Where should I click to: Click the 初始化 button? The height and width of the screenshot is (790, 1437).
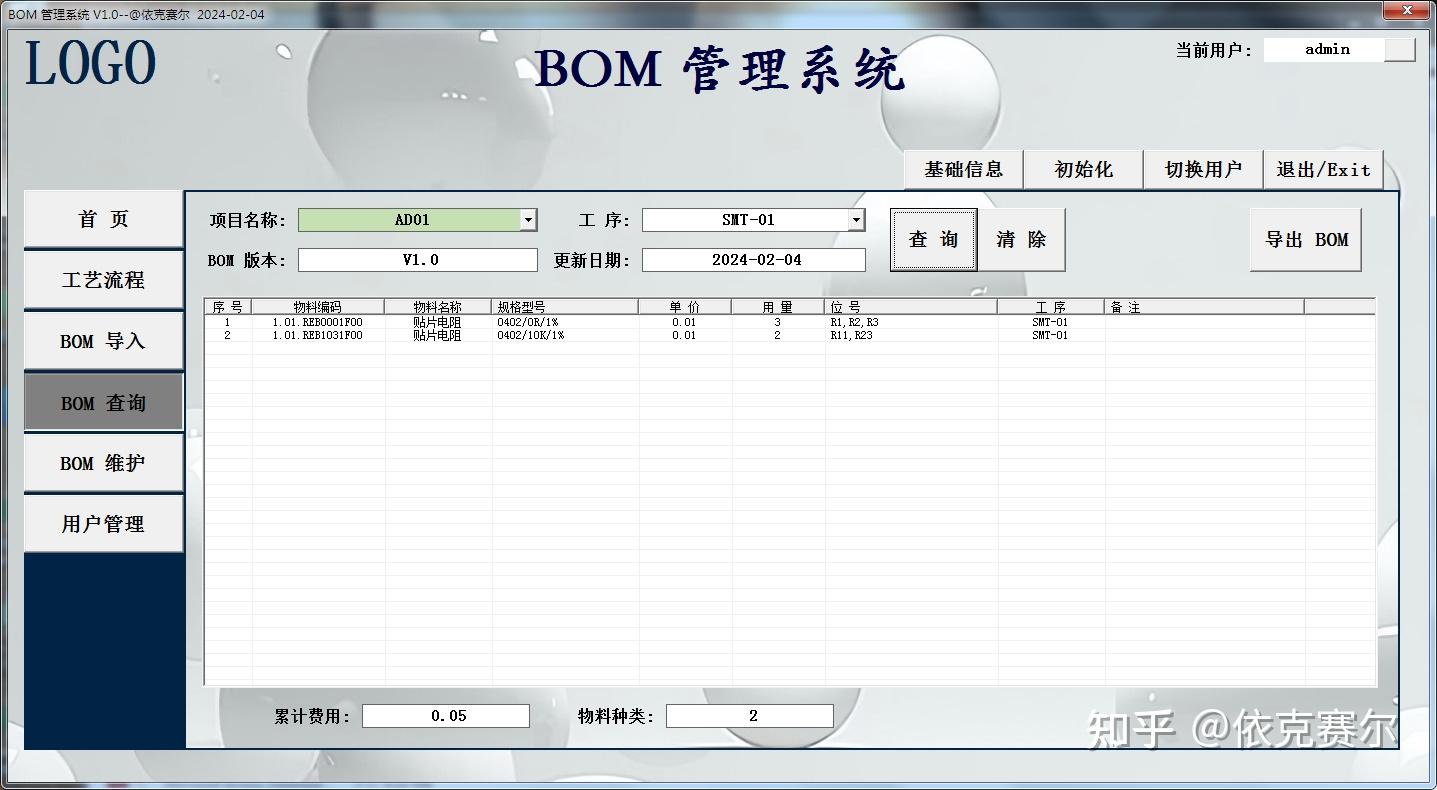(x=1082, y=168)
